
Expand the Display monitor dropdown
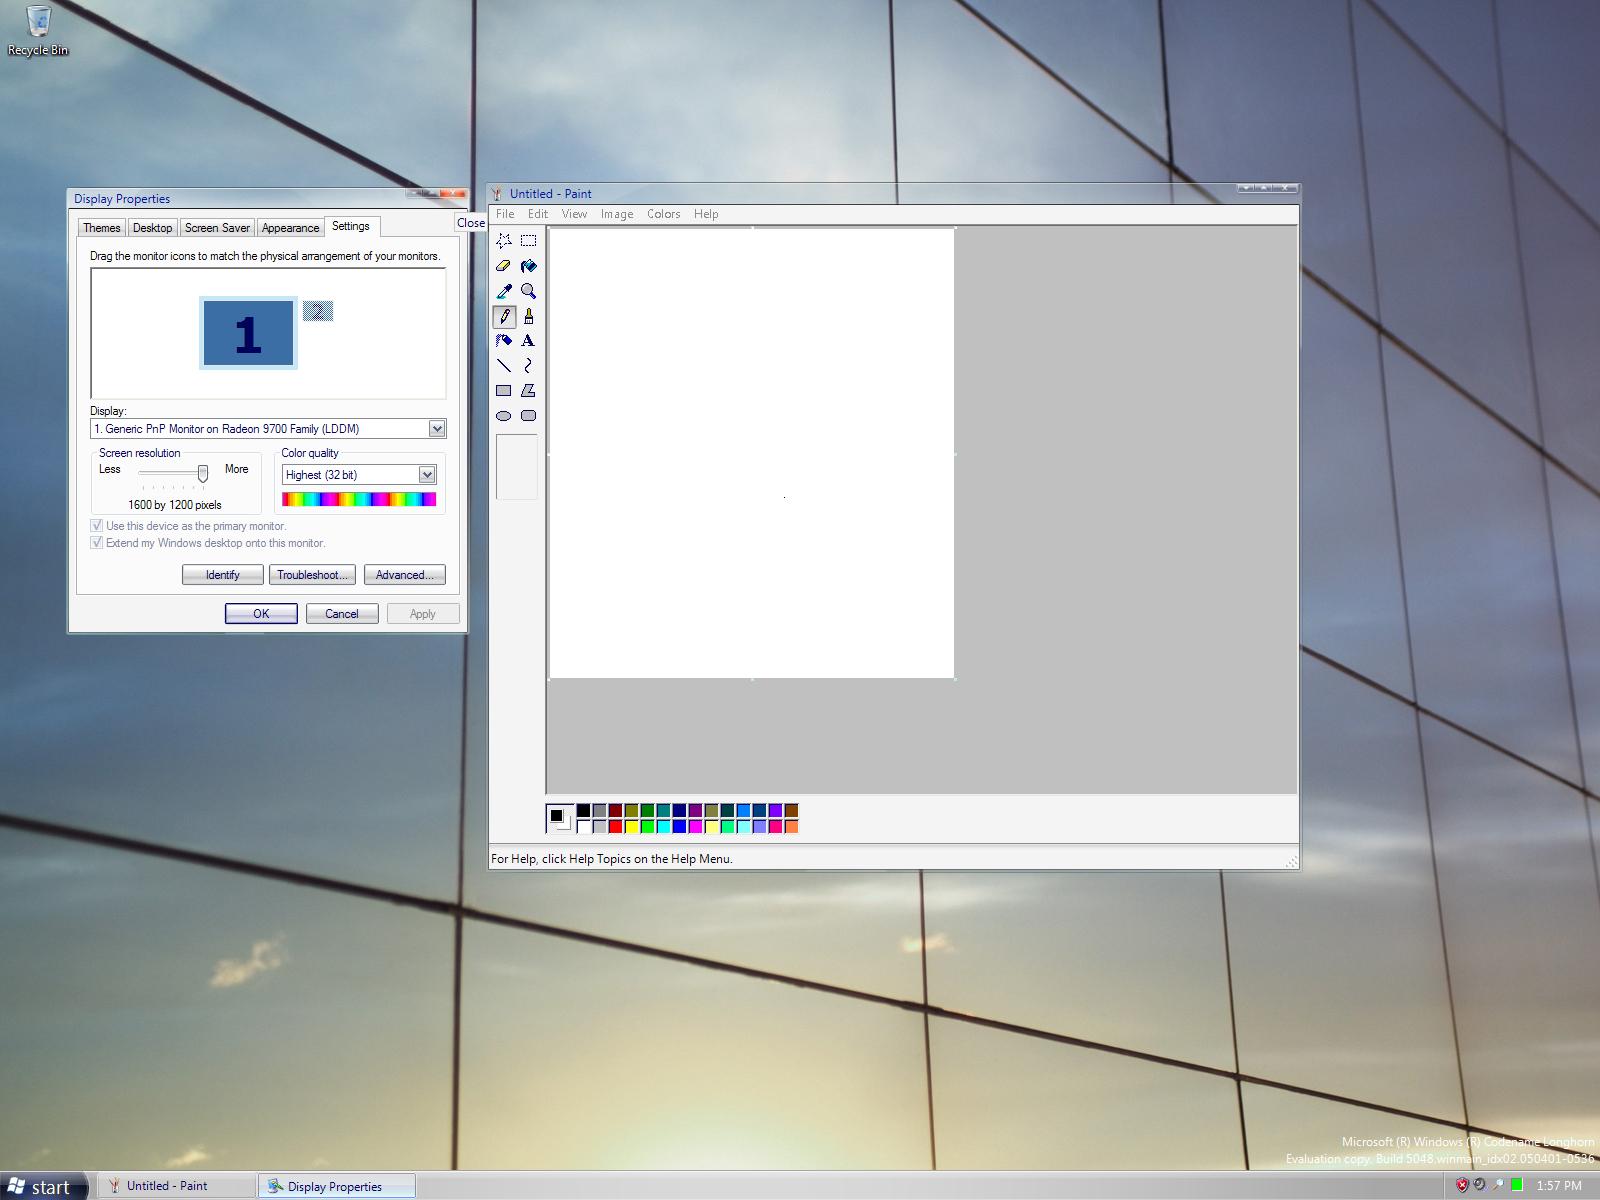pyautogui.click(x=437, y=429)
